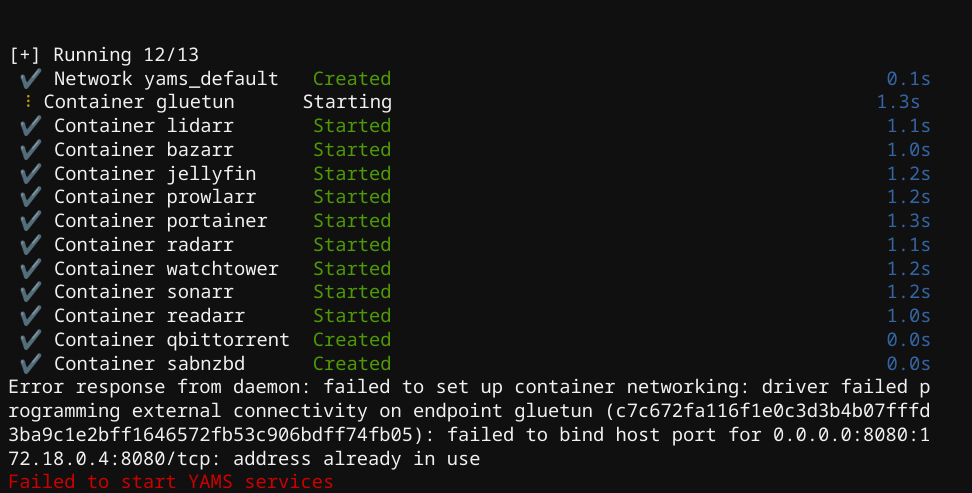
Task: Click the 1.3s duration for gluetun
Action: (x=898, y=102)
